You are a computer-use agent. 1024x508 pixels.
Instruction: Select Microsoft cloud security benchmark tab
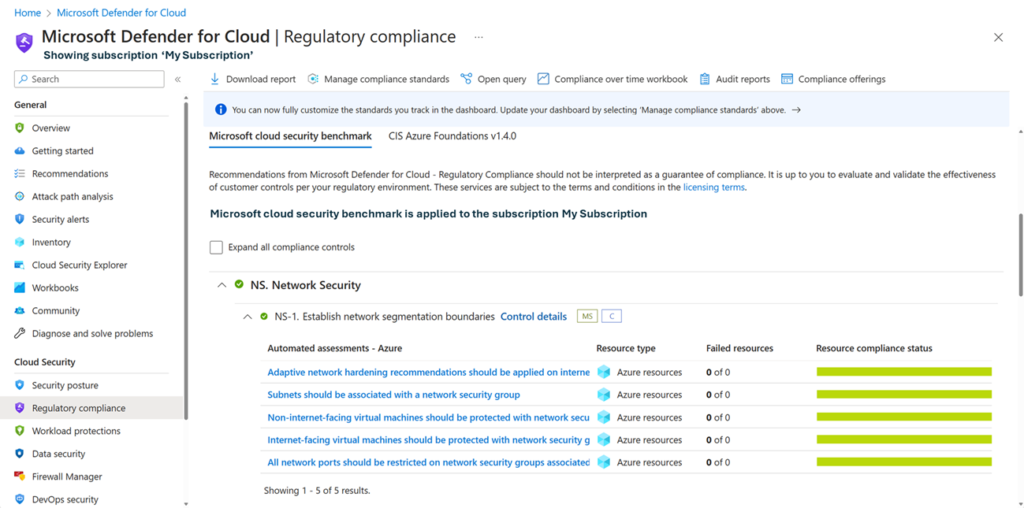tap(290, 136)
